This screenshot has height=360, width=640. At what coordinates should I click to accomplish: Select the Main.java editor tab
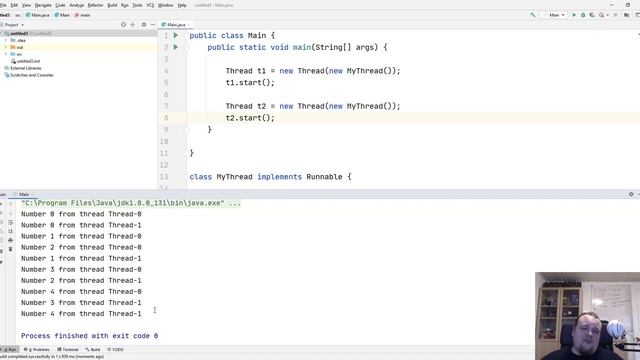pos(176,25)
